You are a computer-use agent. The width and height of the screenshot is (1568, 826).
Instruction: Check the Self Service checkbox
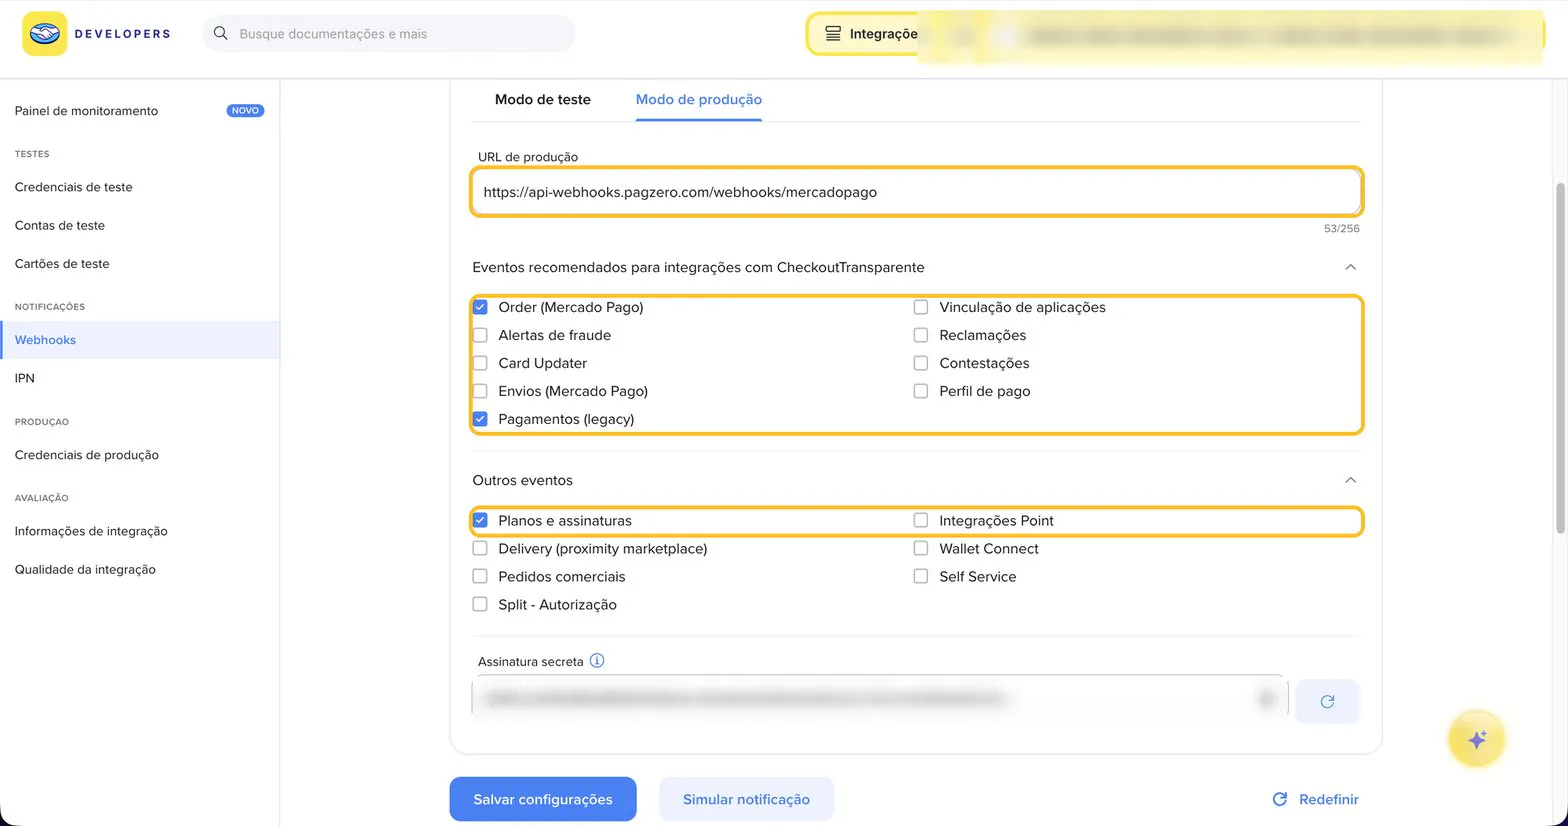[921, 576]
